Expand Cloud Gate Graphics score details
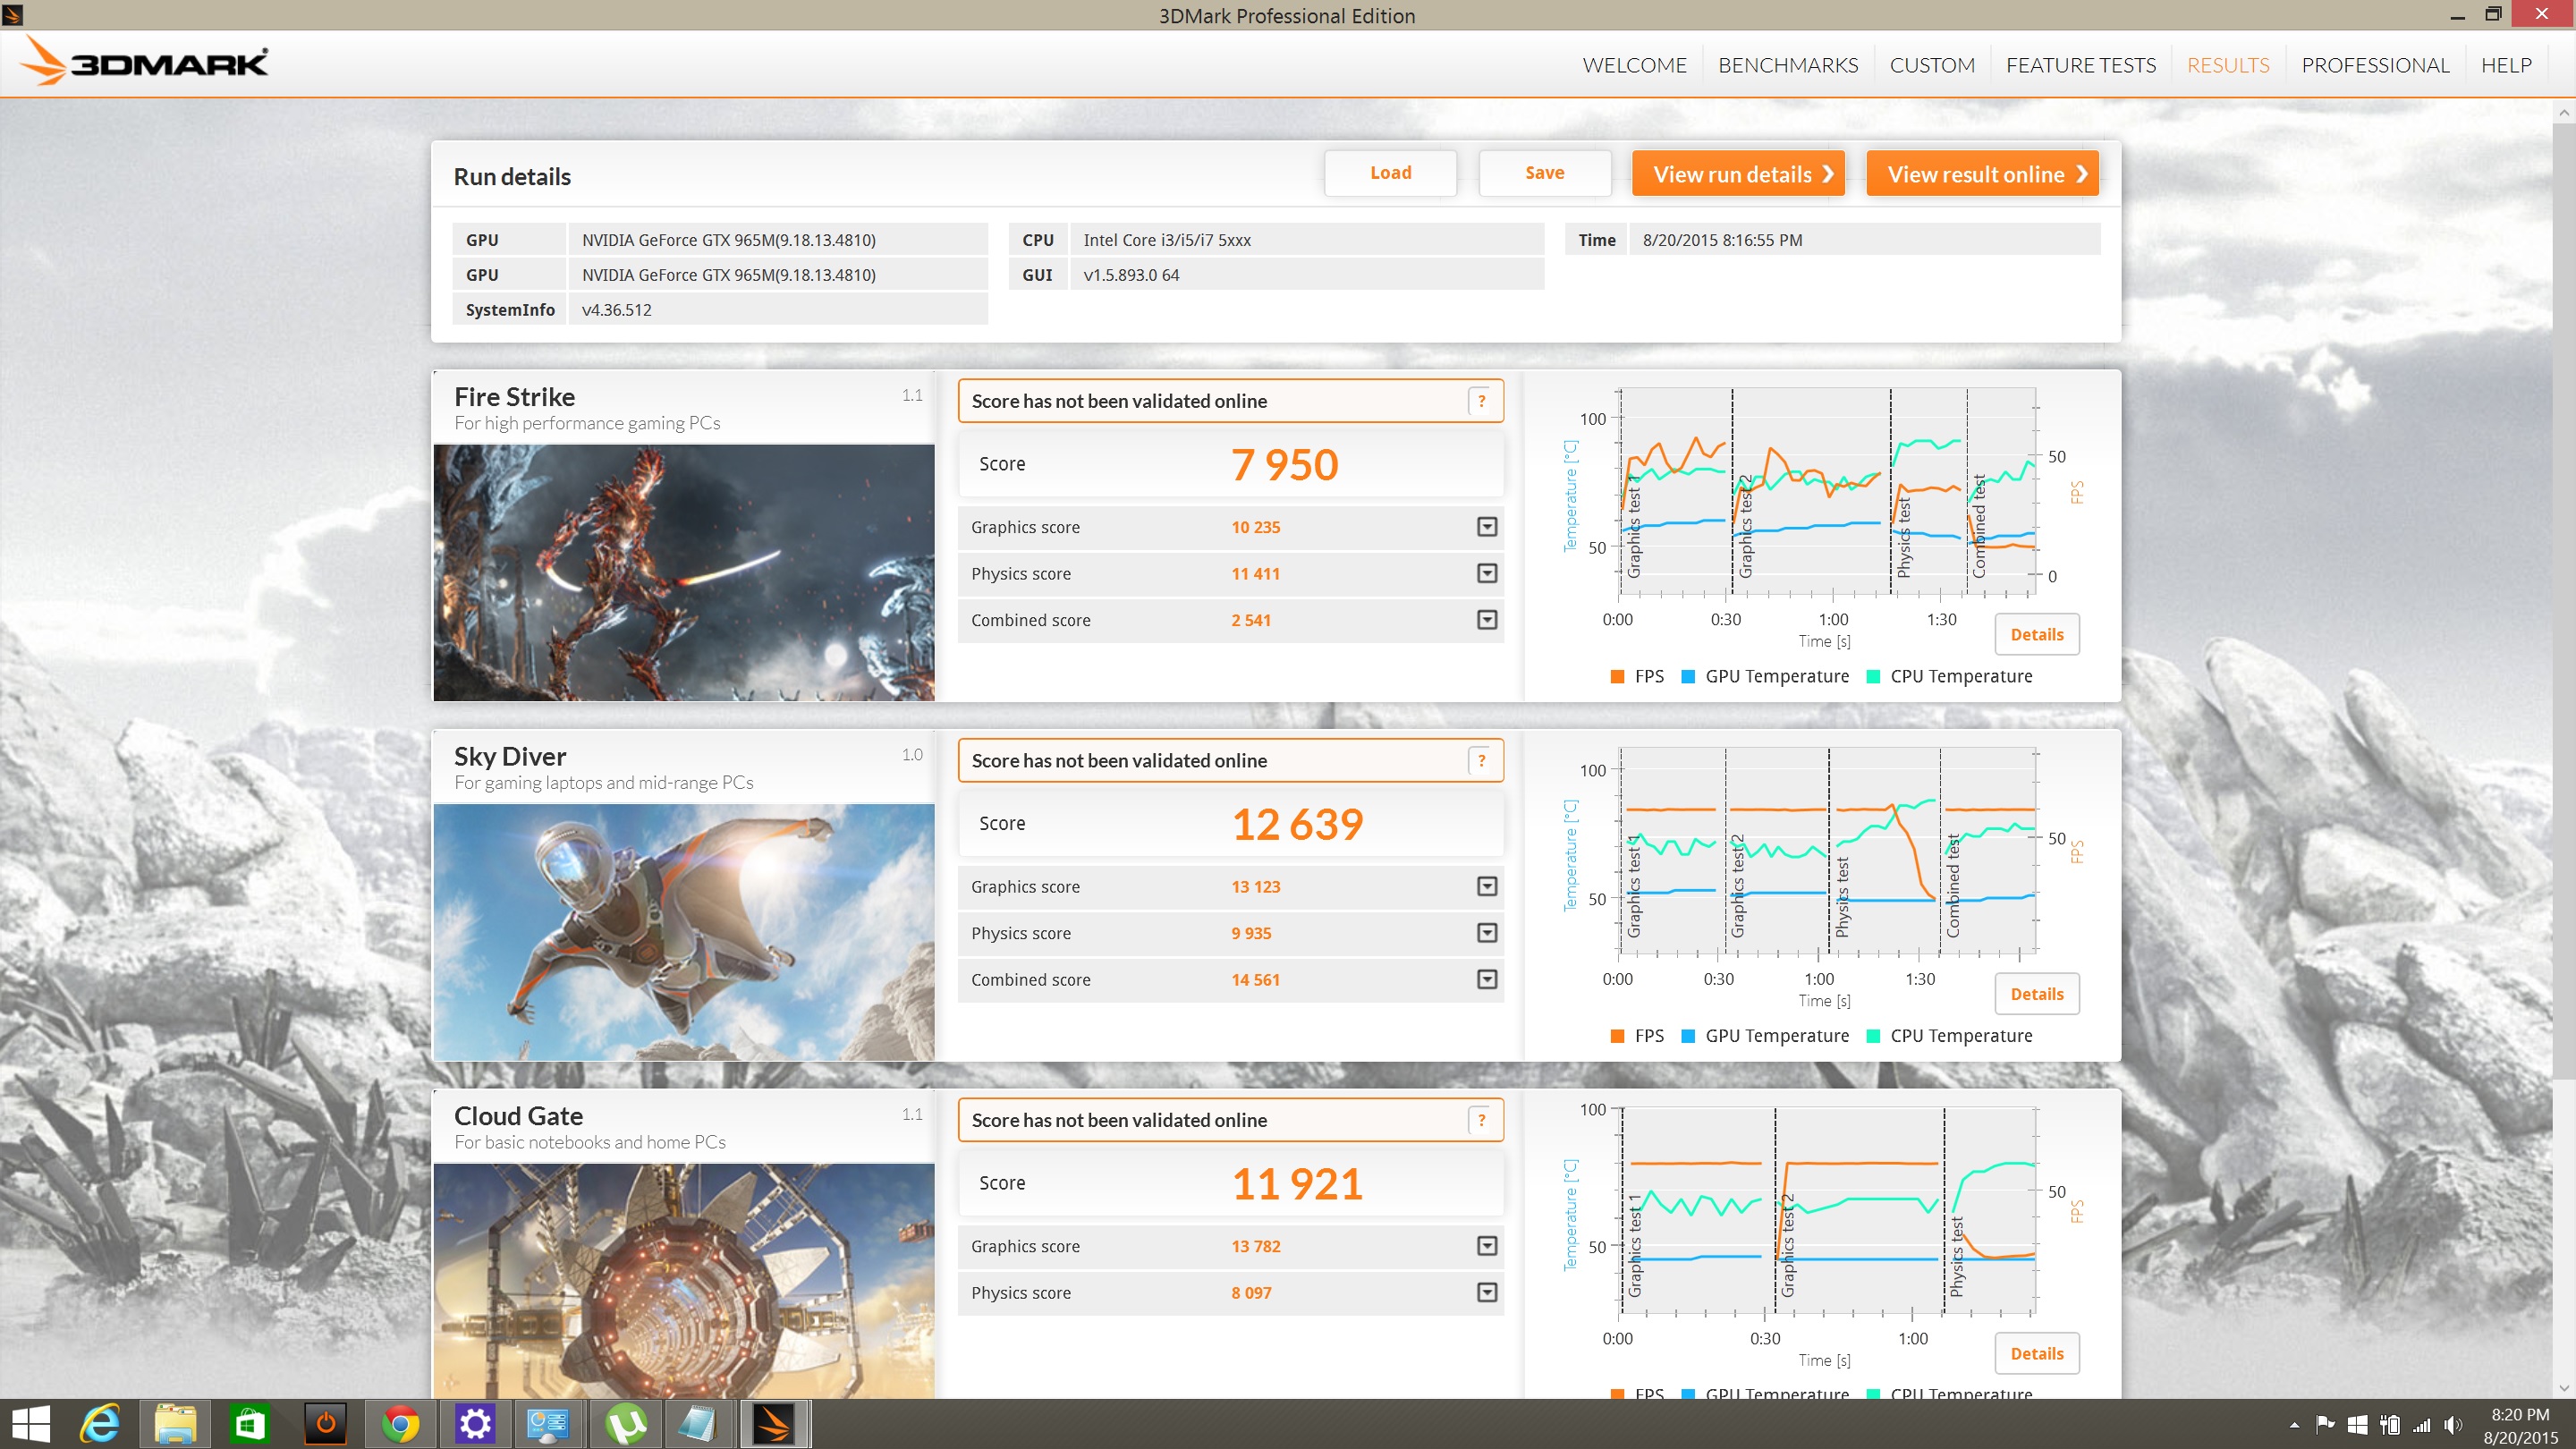 point(1487,1246)
